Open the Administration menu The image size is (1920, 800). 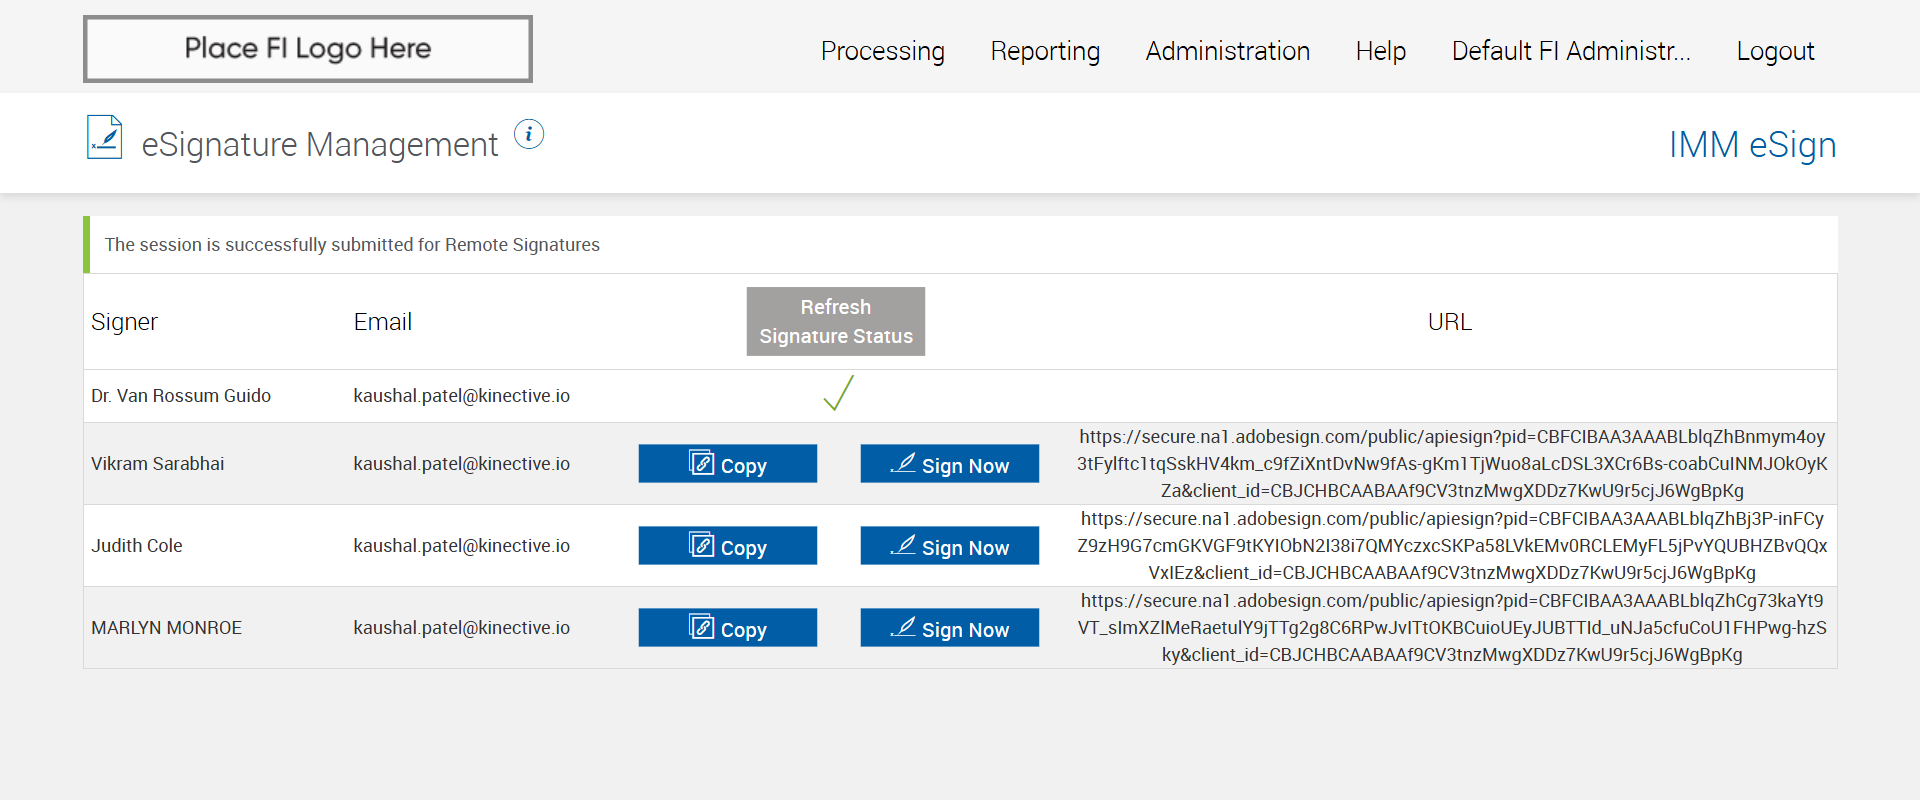click(x=1227, y=51)
